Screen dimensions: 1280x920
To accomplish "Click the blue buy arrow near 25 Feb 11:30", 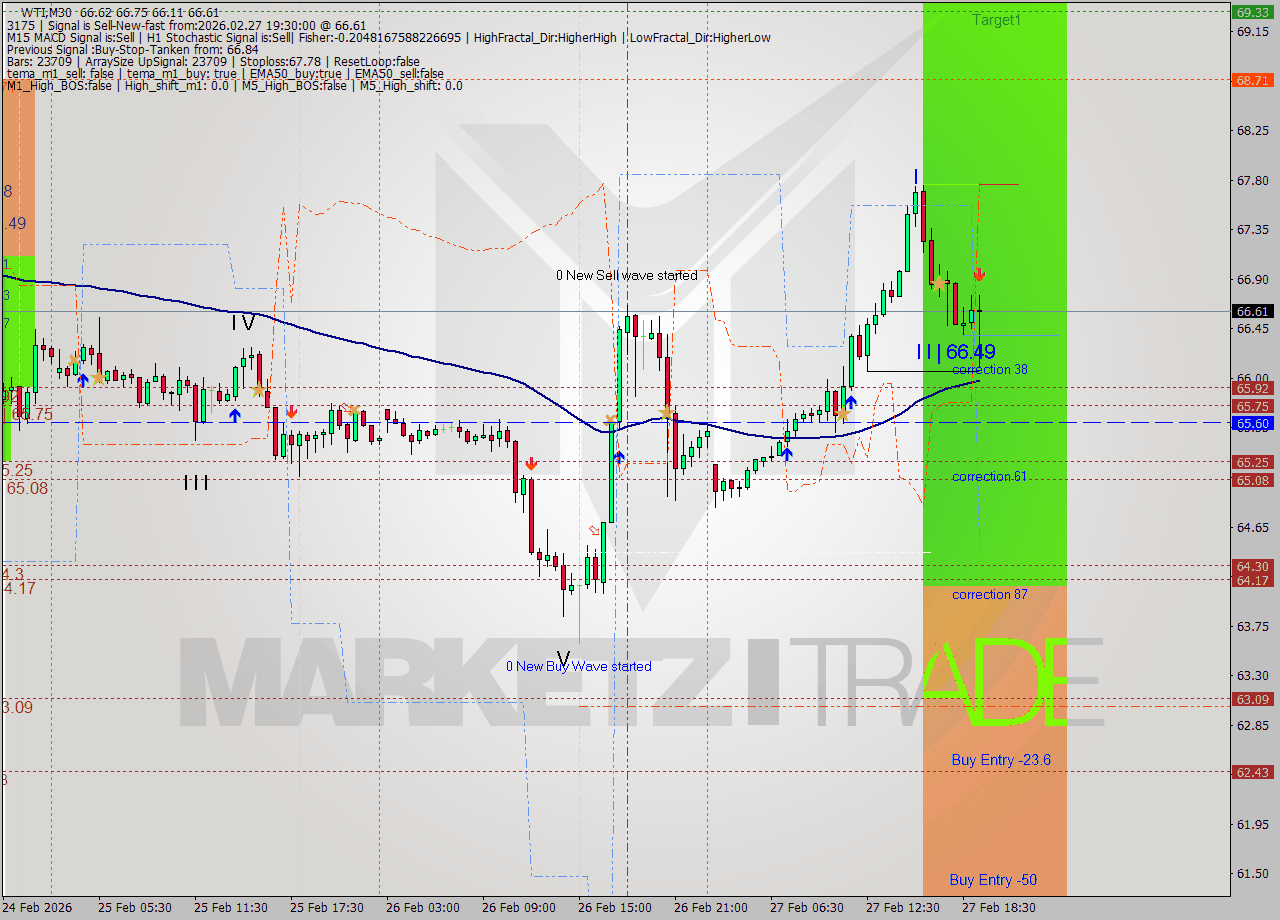I will tap(233, 414).
